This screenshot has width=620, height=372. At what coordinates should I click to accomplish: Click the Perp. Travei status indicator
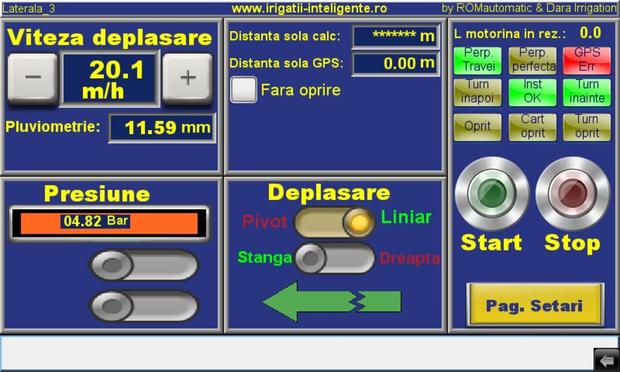pos(478,60)
